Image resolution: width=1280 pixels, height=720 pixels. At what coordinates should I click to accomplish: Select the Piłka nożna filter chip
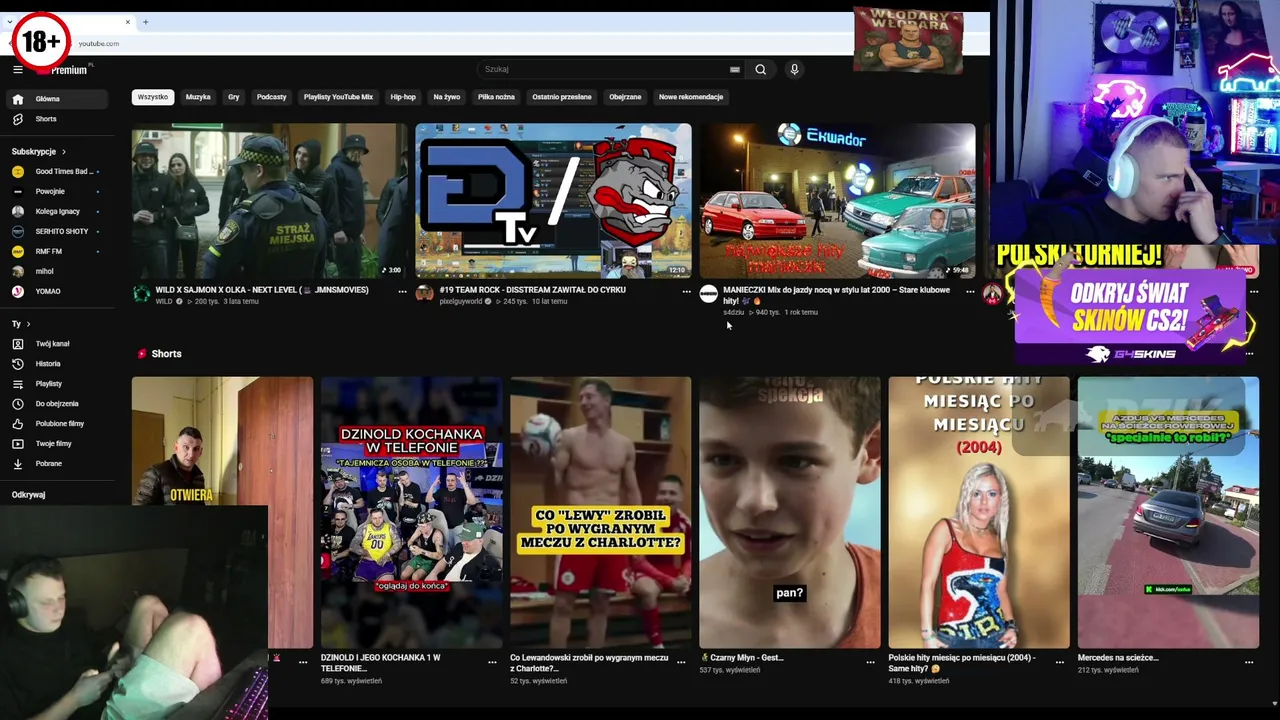pyautogui.click(x=496, y=97)
